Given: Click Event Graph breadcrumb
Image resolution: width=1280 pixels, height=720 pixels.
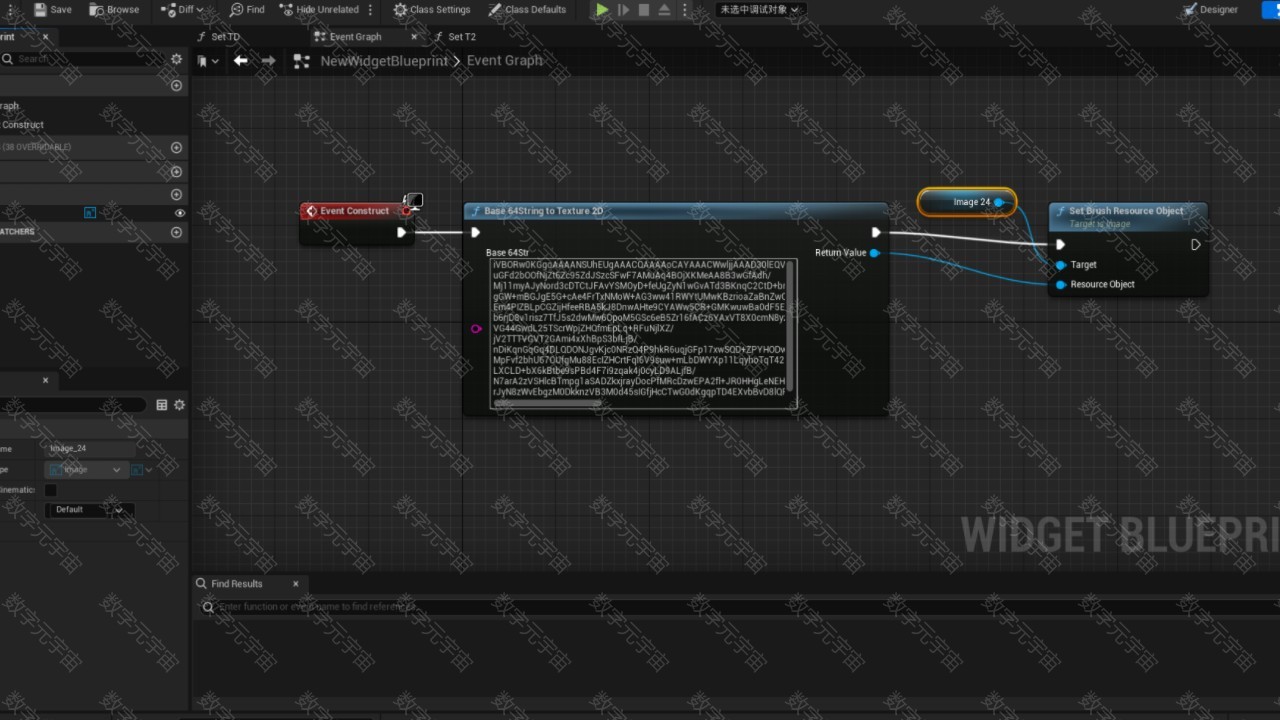Looking at the screenshot, I should (504, 61).
